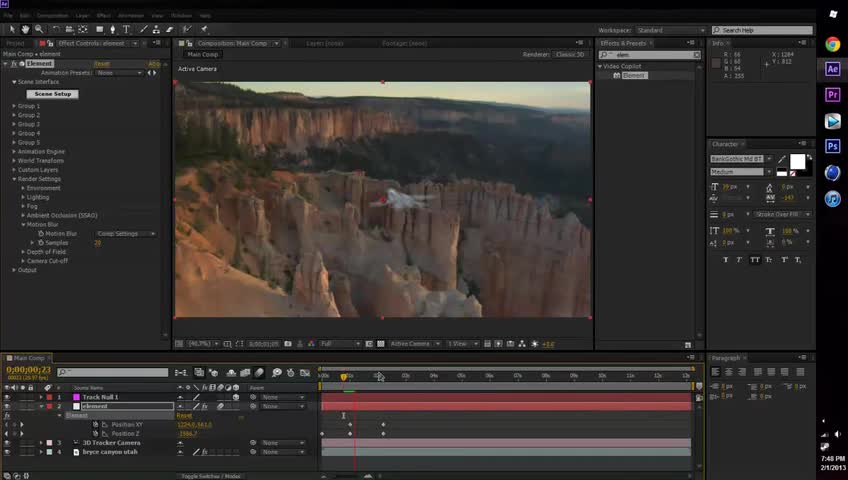Select the Zoom tool in toolbar
The width and height of the screenshot is (848, 480).
point(38,30)
